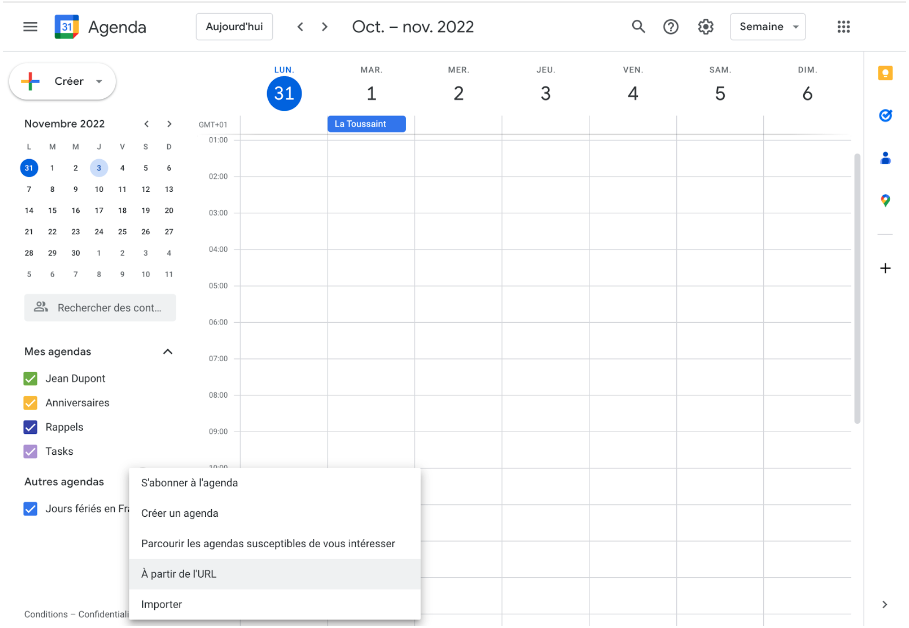909x628 pixels.
Task: Open the help question mark icon
Action: [671, 27]
